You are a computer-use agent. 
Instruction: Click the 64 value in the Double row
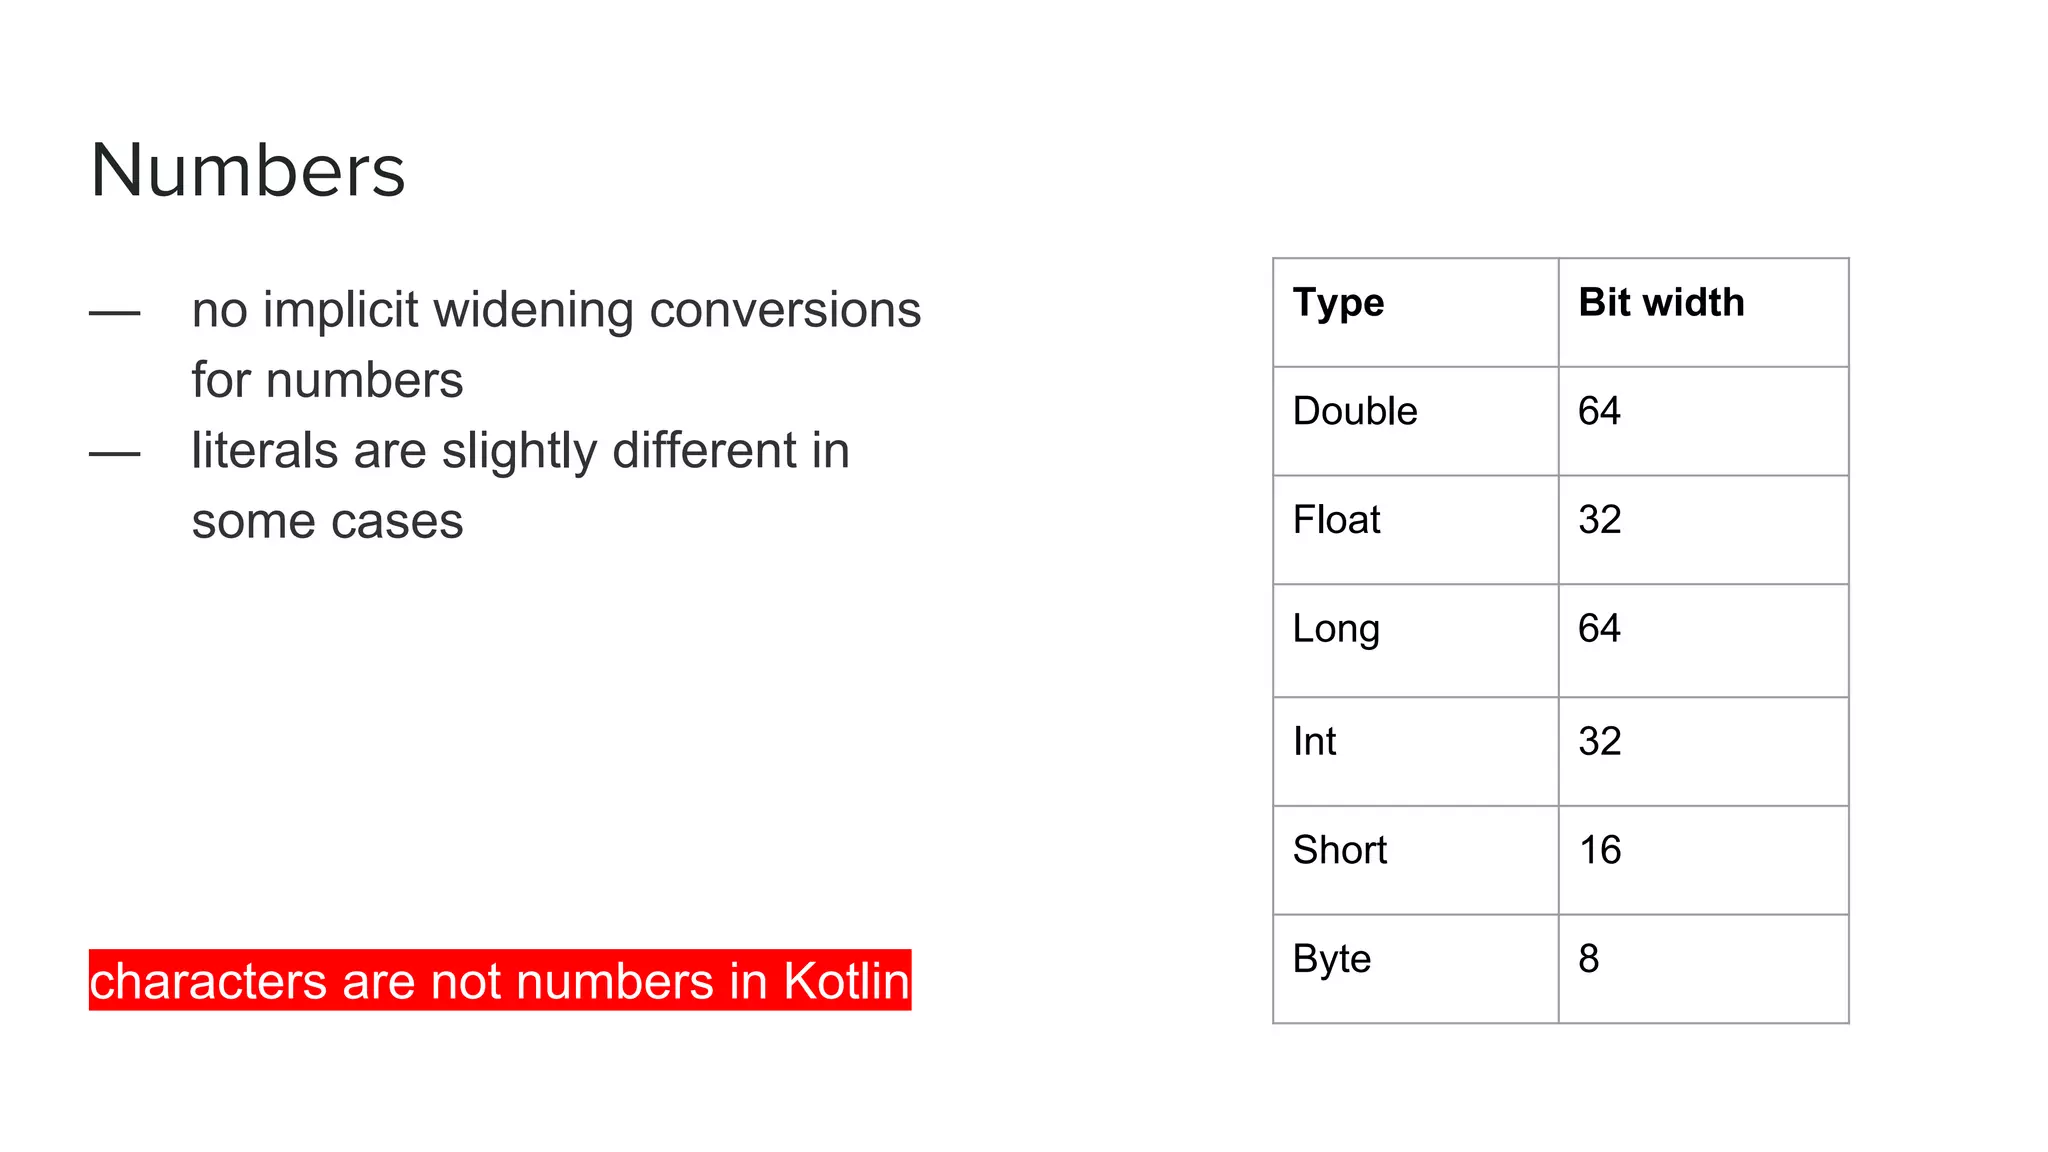1599,411
